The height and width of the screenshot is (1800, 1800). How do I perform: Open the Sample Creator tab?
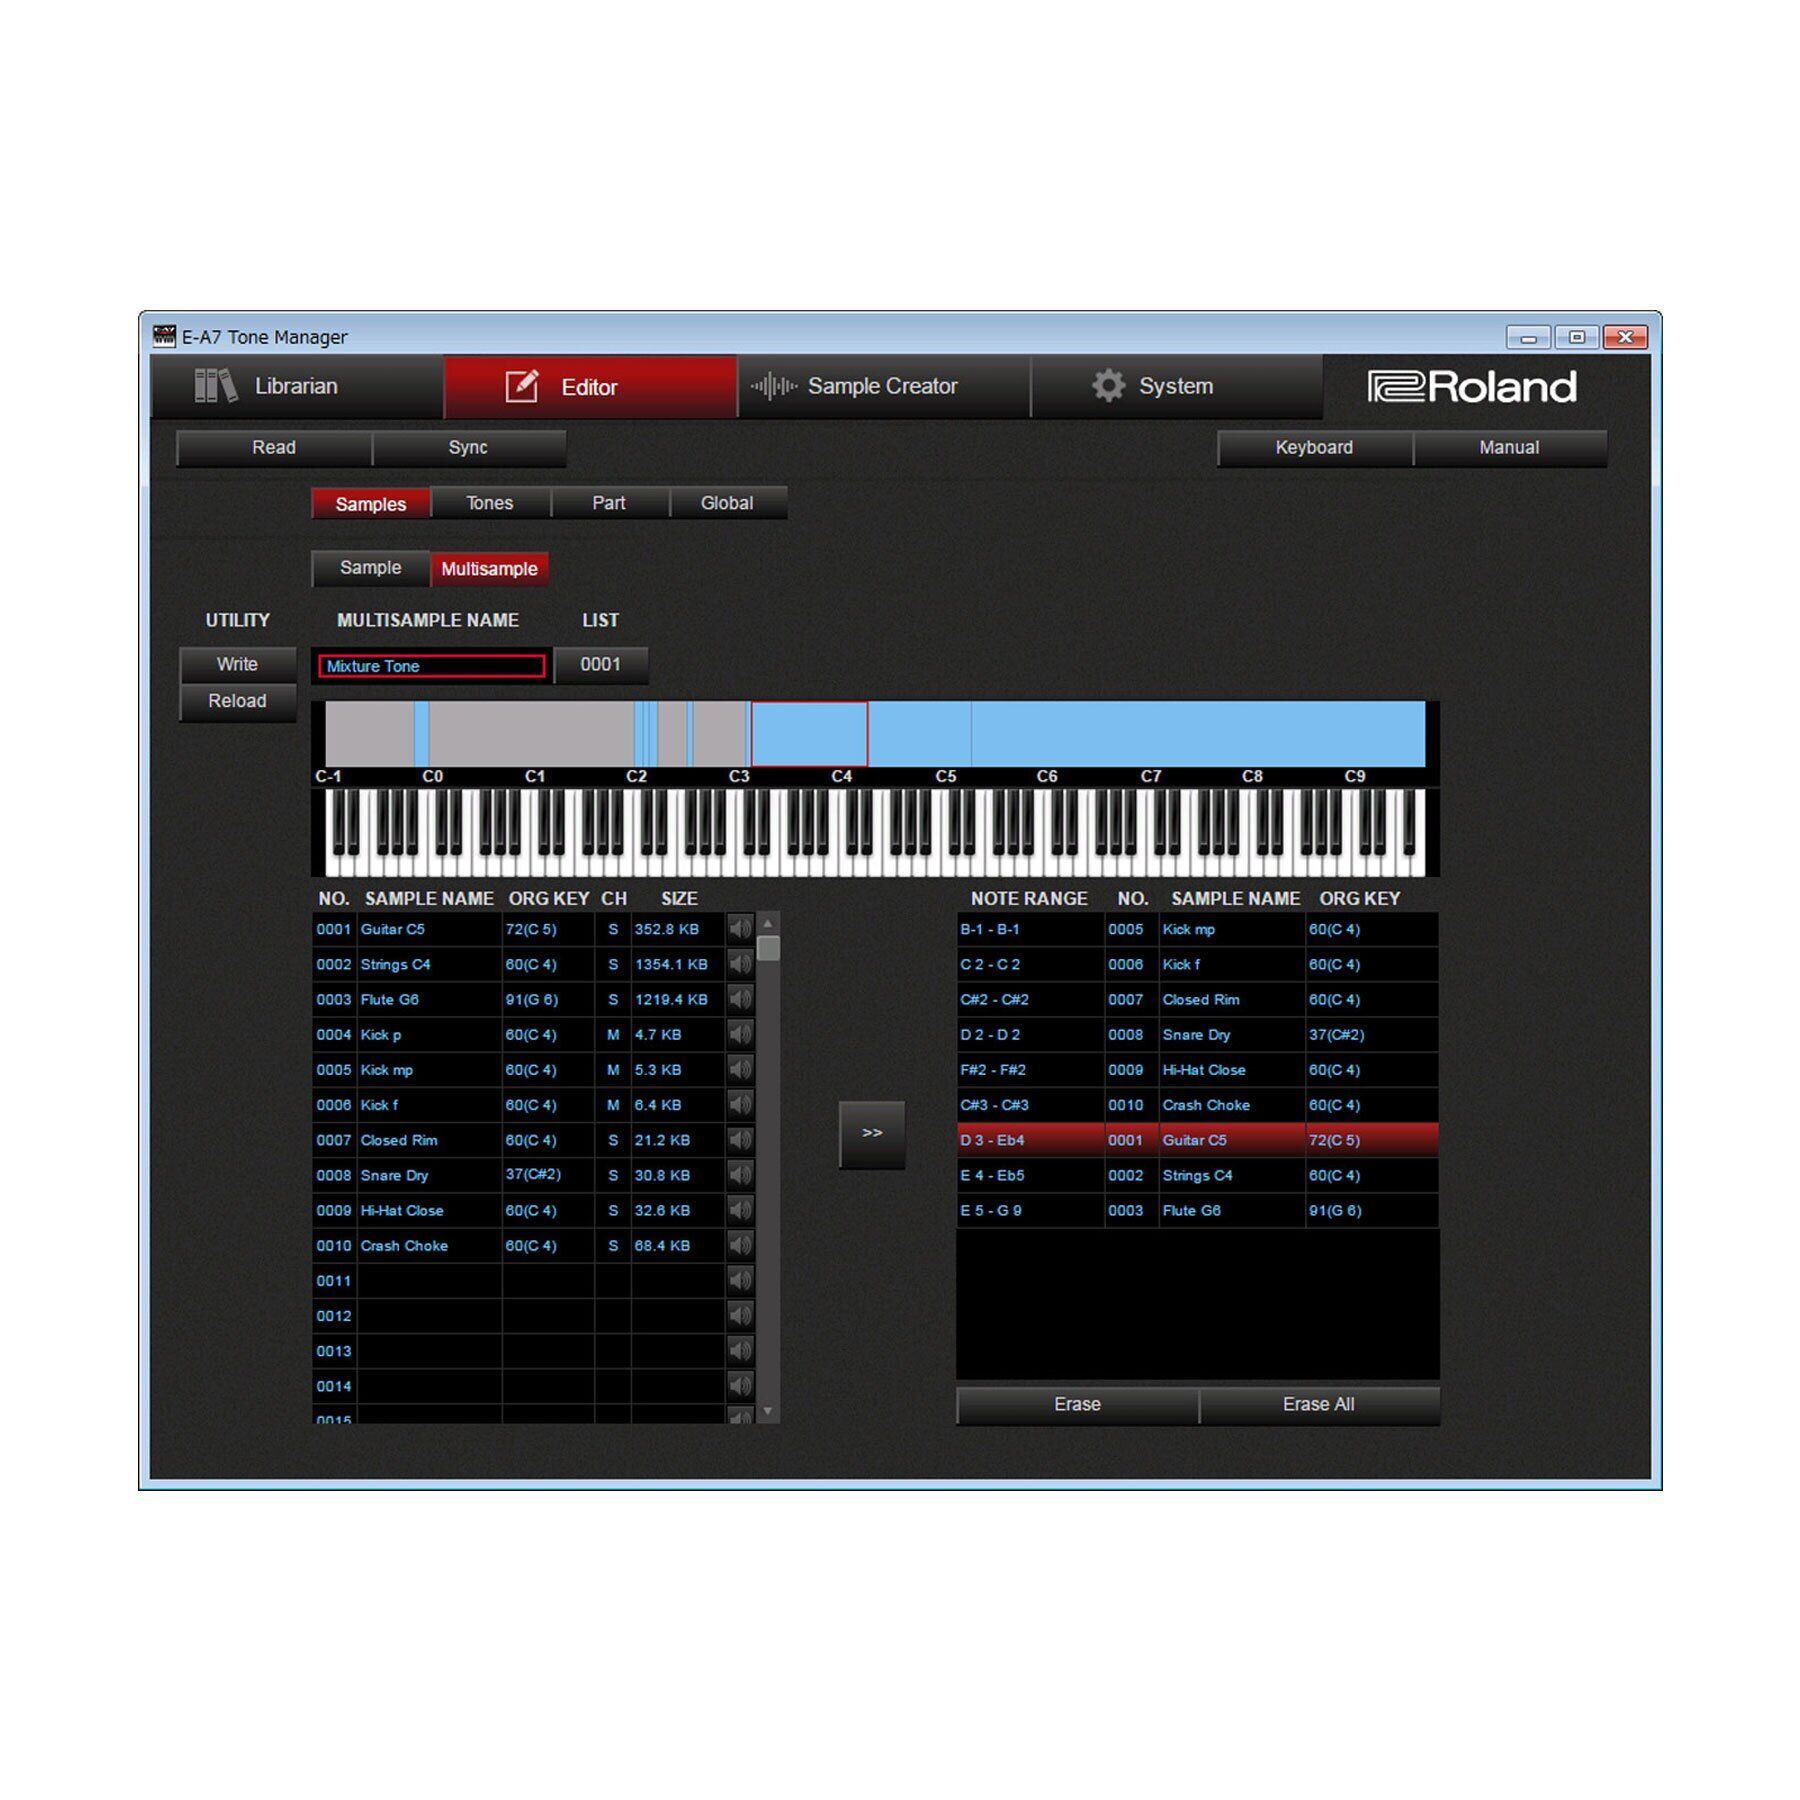(x=882, y=387)
